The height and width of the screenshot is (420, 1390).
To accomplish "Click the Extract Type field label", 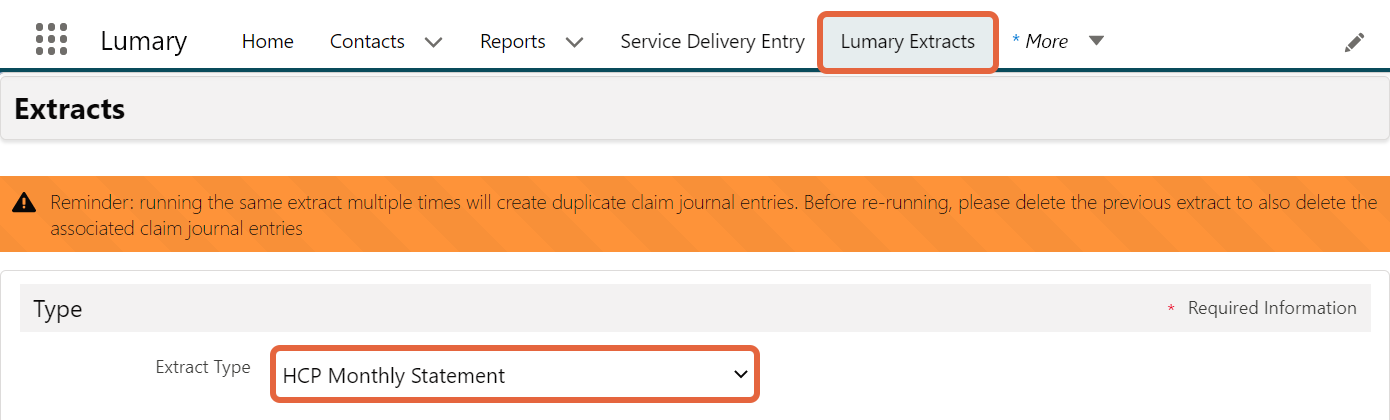I will point(203,367).
